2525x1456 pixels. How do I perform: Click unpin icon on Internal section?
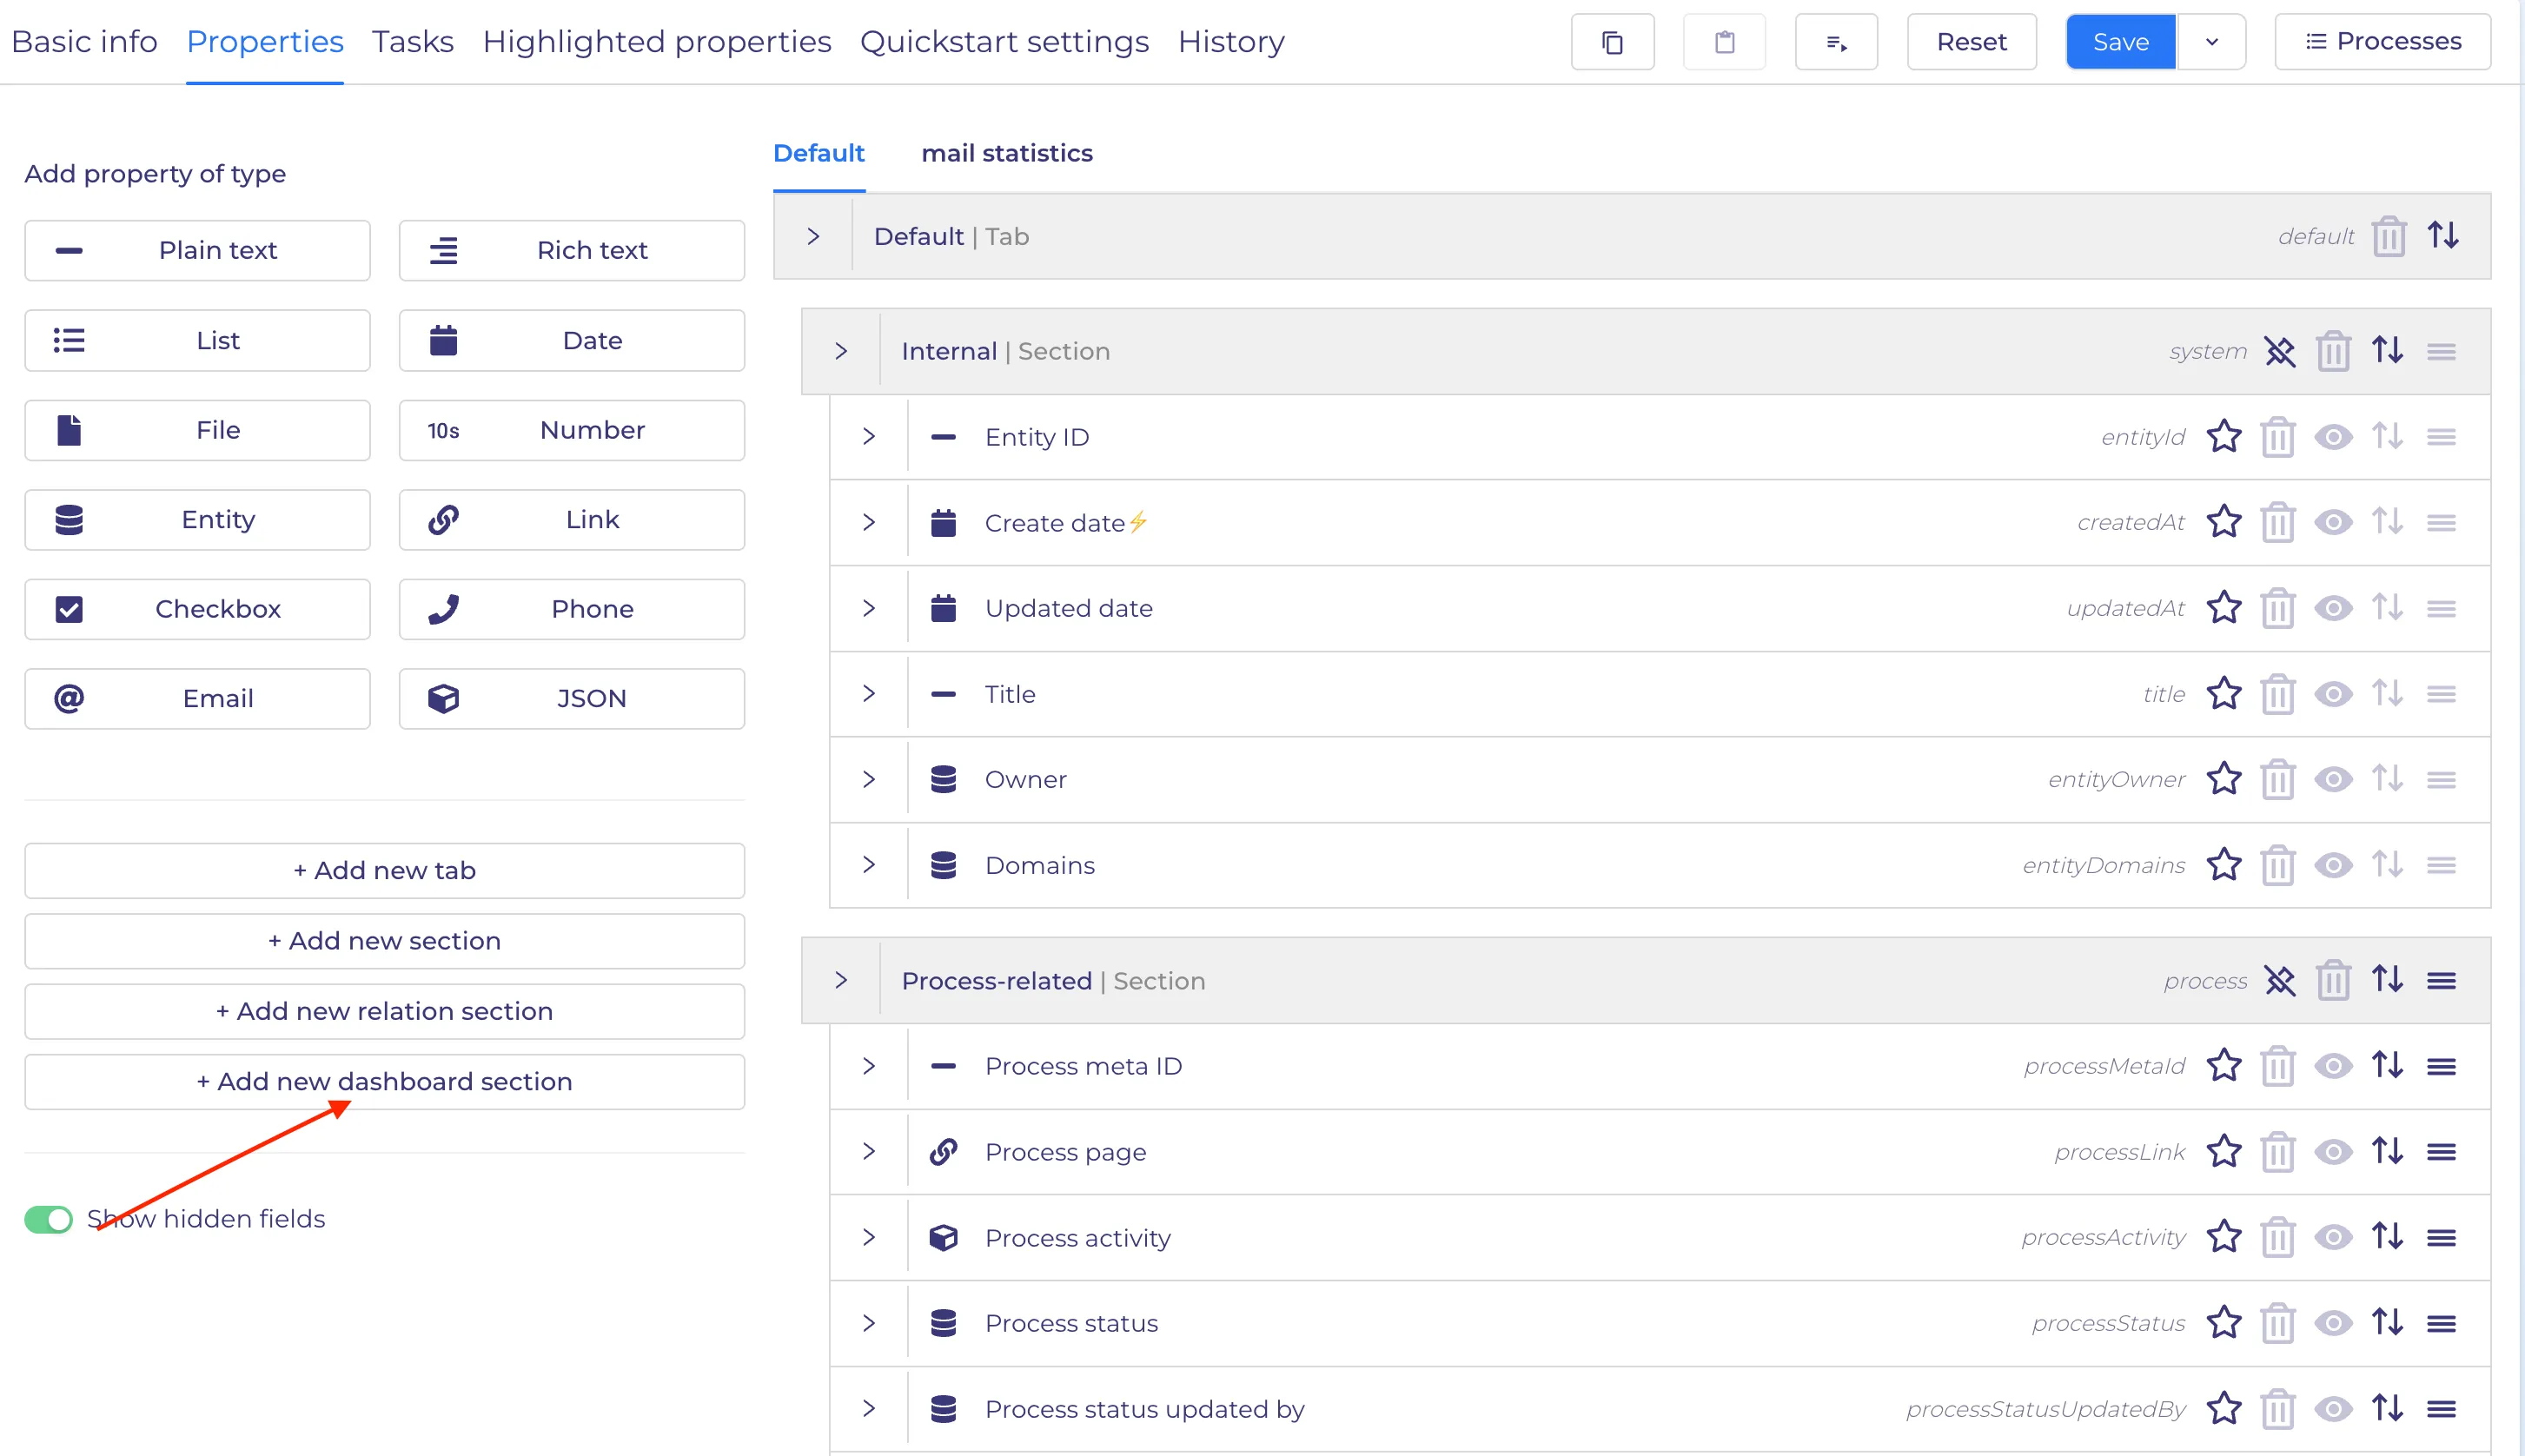[x=2279, y=351]
